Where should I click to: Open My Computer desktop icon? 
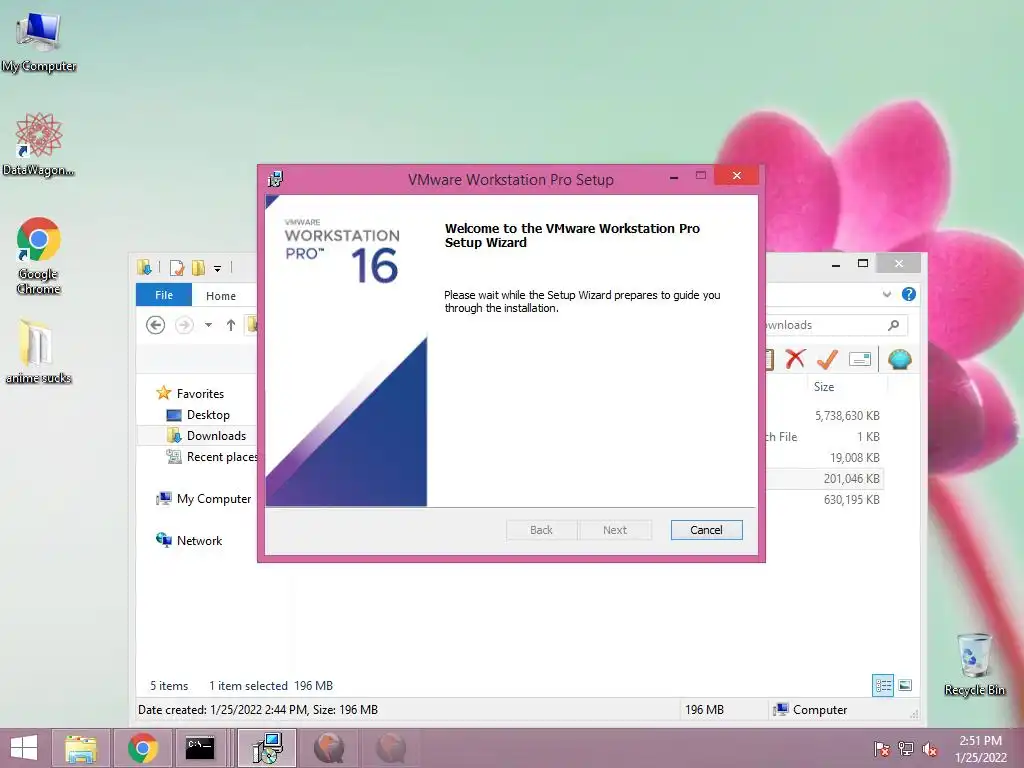tap(39, 41)
